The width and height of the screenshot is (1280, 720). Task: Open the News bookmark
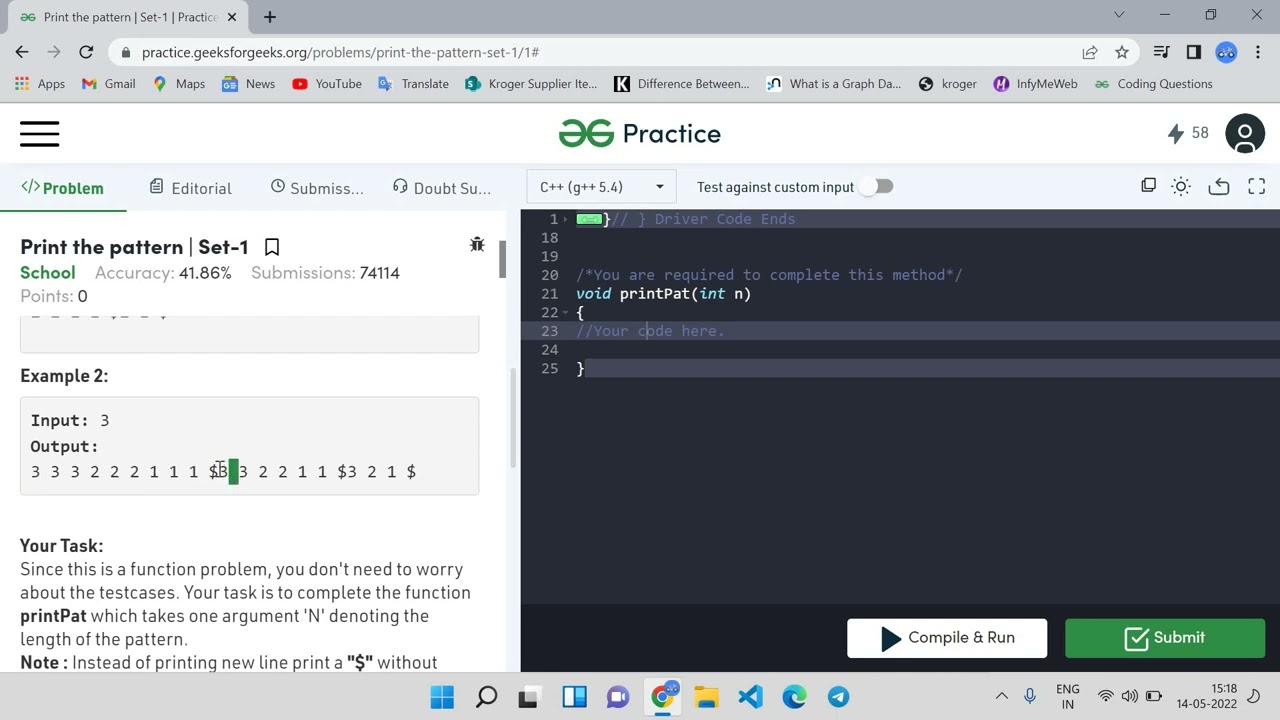click(248, 84)
